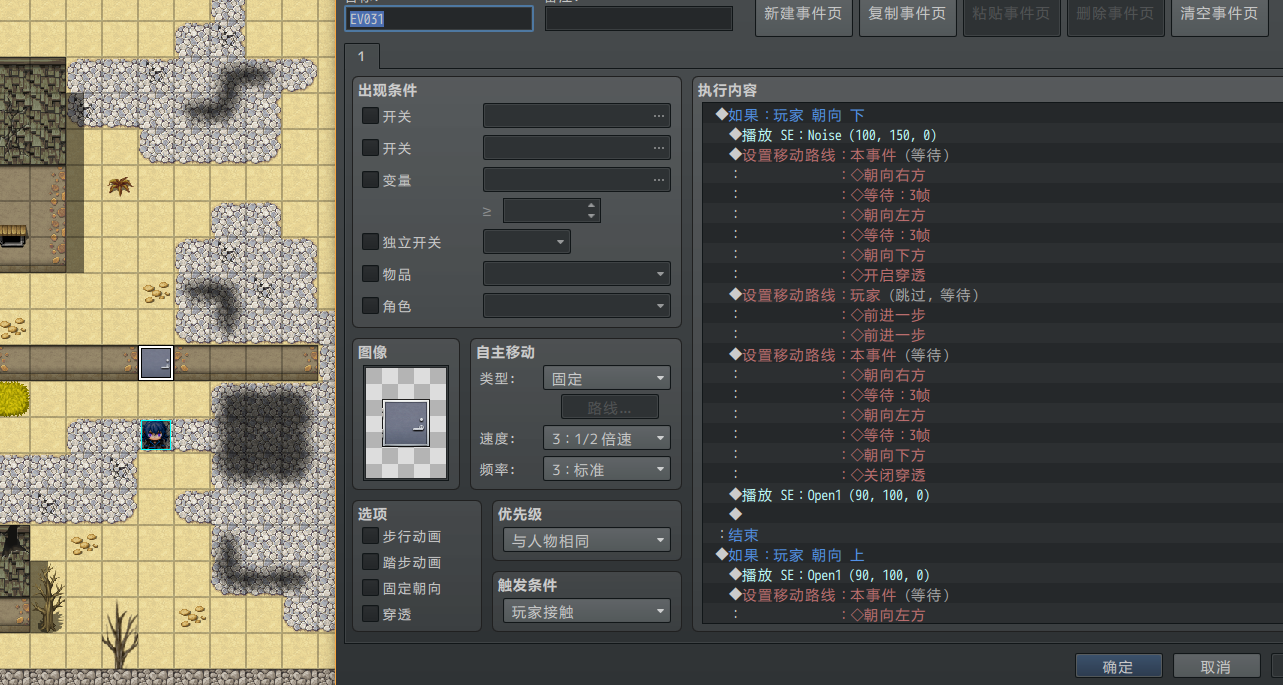
Task: Open the event image door thumbnail
Action: point(407,421)
